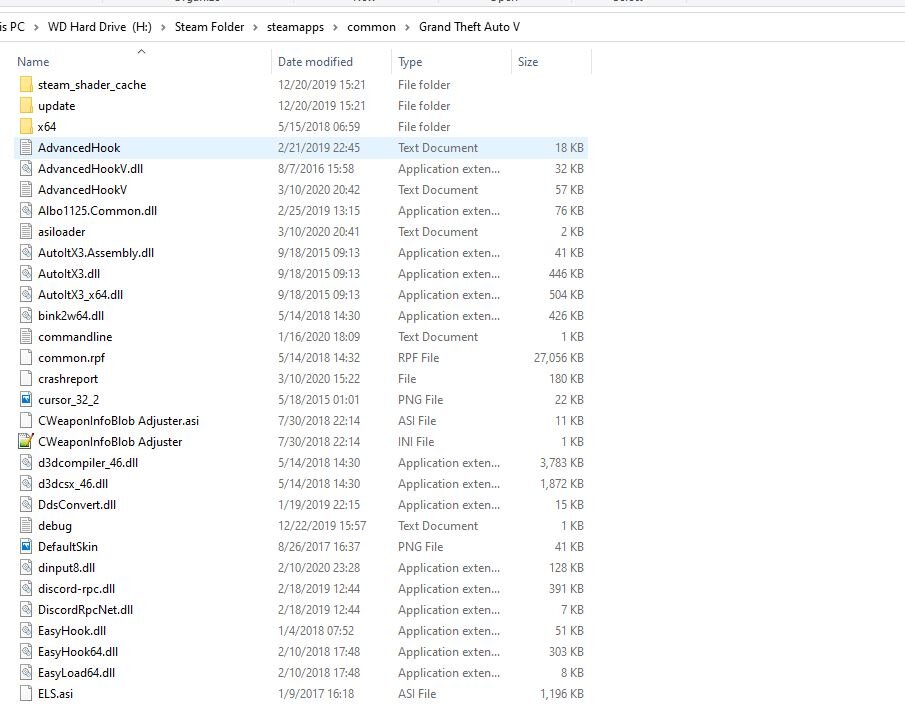The height and width of the screenshot is (715, 905).
Task: Sort by Date modified column header
Action: click(x=315, y=62)
